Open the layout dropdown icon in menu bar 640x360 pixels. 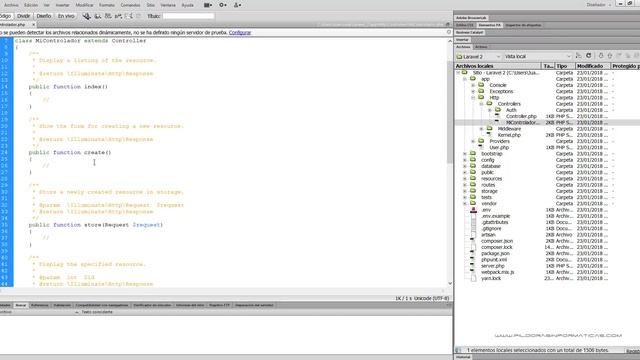click(208, 5)
